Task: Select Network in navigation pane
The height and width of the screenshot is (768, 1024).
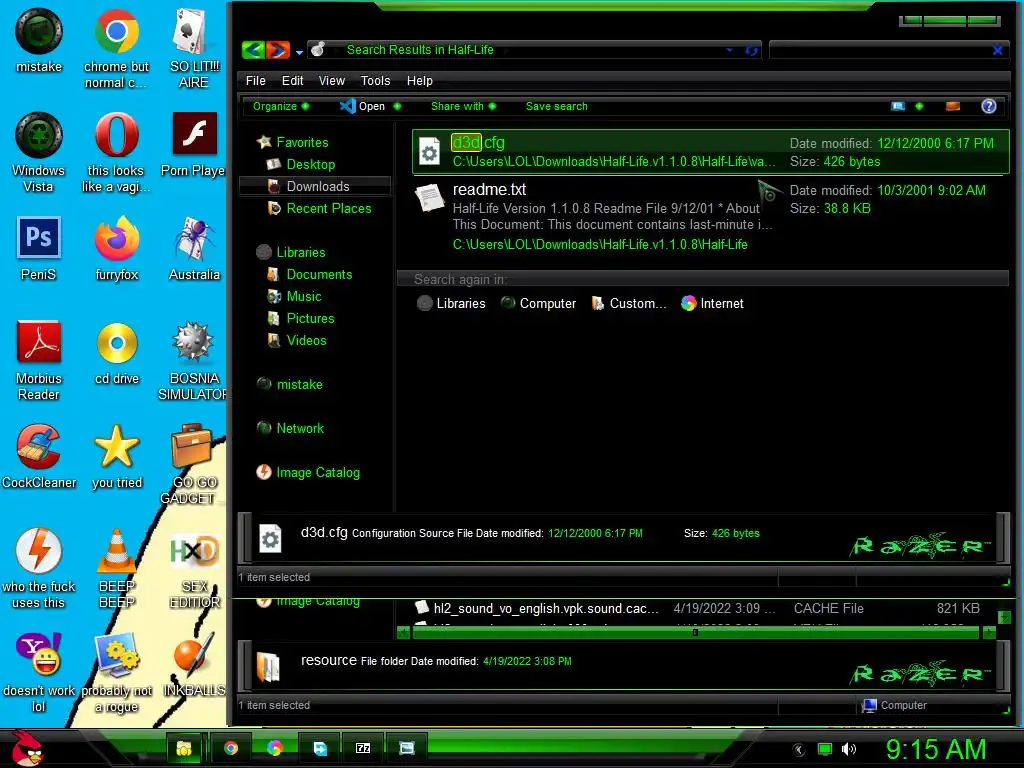Action: [291, 428]
